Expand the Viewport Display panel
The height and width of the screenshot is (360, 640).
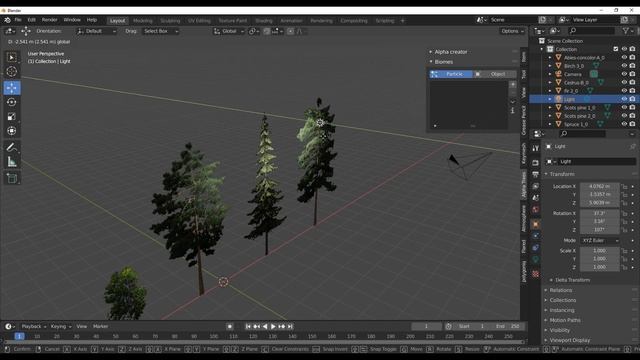[x=569, y=340]
